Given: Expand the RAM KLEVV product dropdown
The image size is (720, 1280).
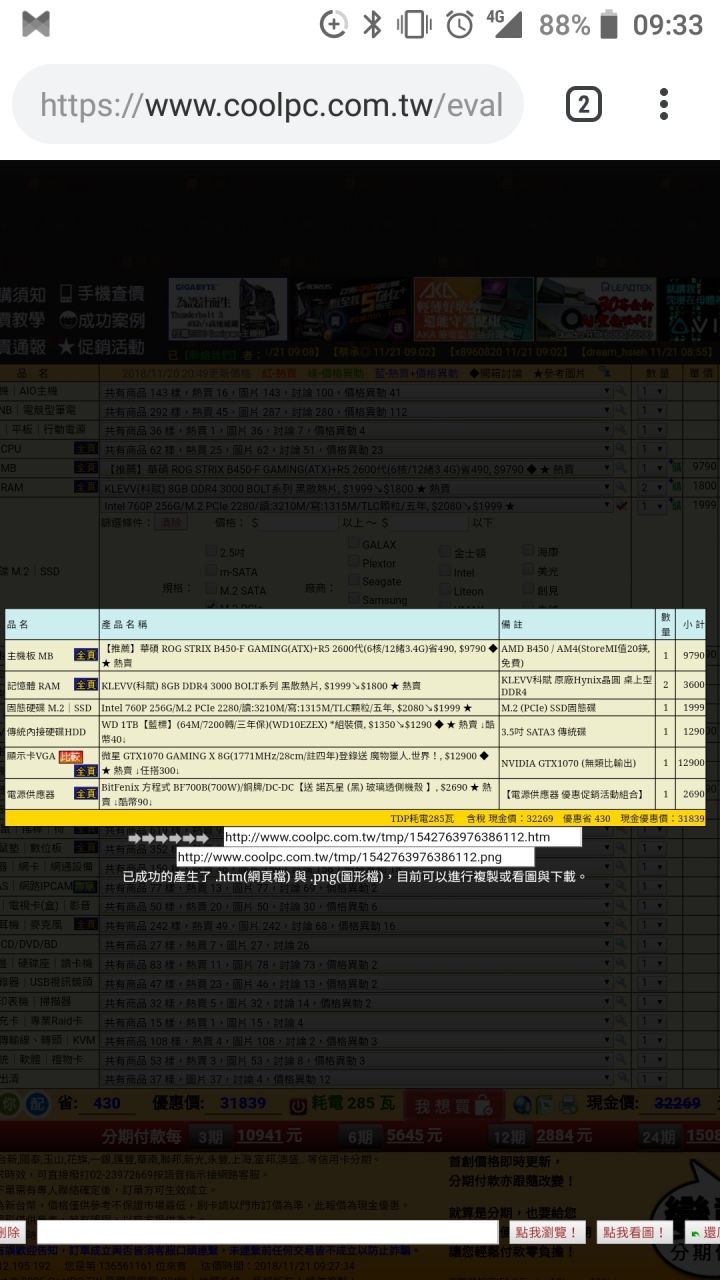Looking at the screenshot, I should [357, 487].
